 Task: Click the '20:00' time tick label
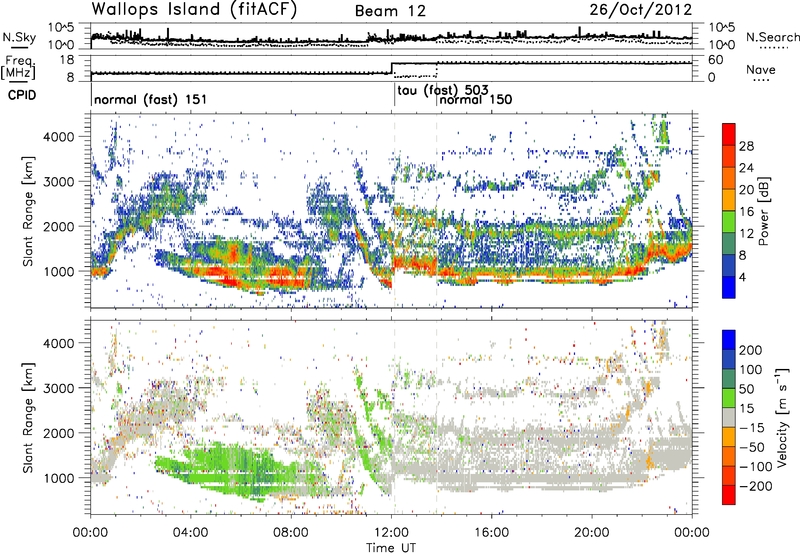[x=592, y=533]
